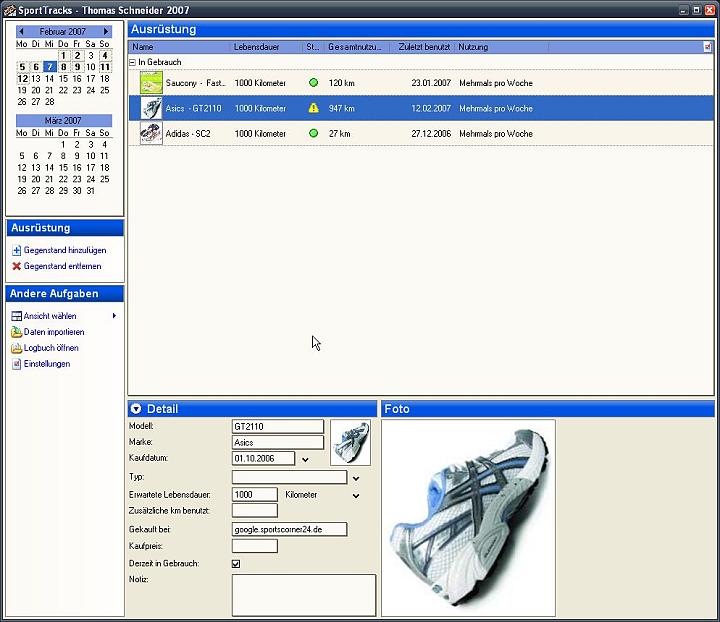Click the yellow warning icon on Asics row
This screenshot has height=622, width=720.
click(x=313, y=108)
